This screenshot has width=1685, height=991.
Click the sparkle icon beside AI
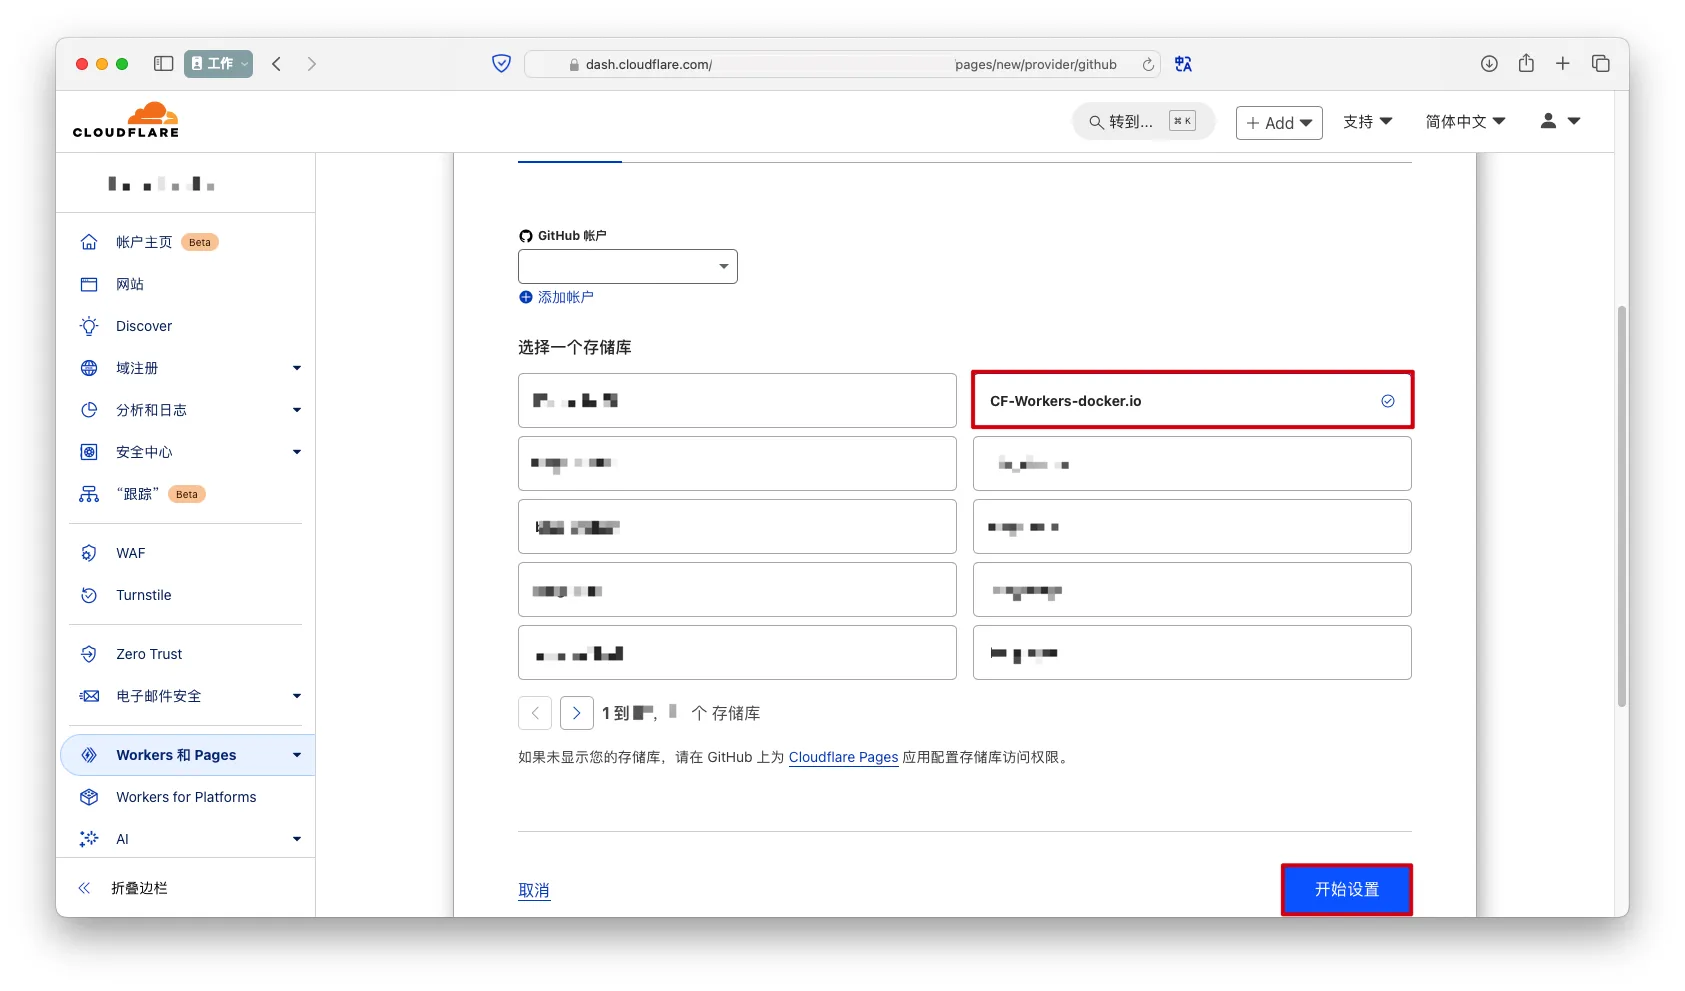click(89, 839)
